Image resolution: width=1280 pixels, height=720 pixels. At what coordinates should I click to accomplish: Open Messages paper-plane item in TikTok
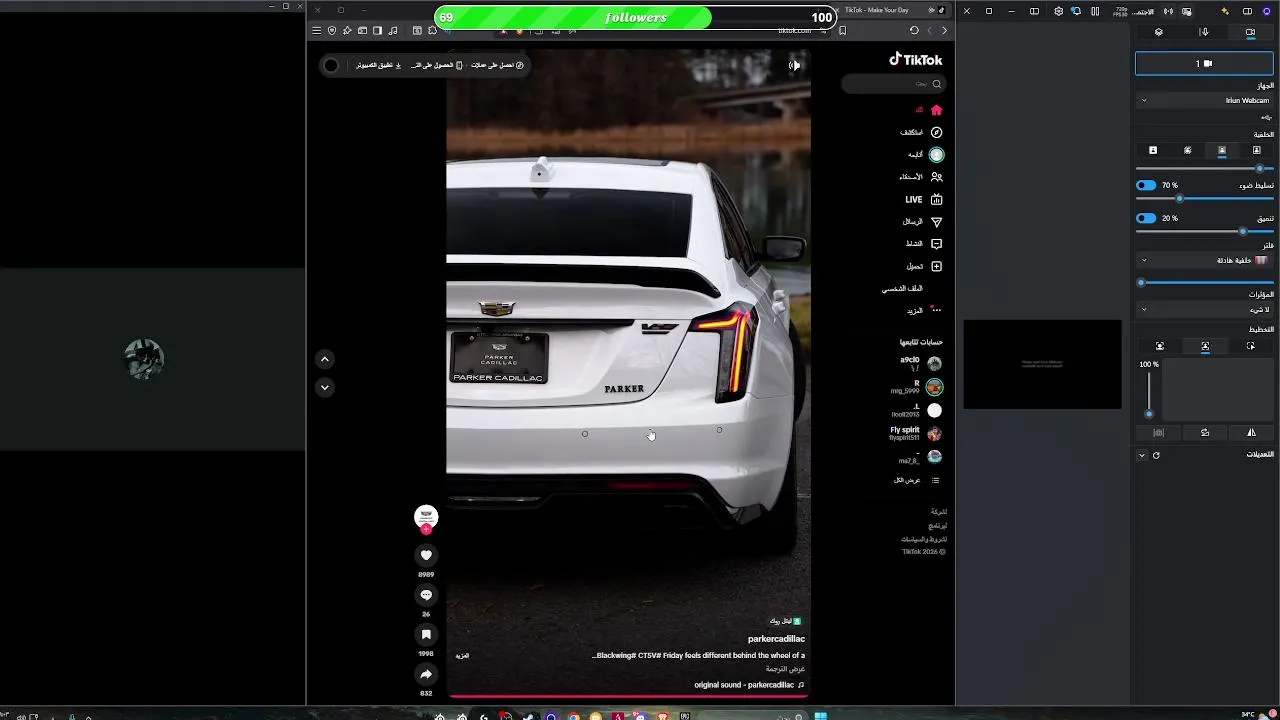tap(923, 221)
